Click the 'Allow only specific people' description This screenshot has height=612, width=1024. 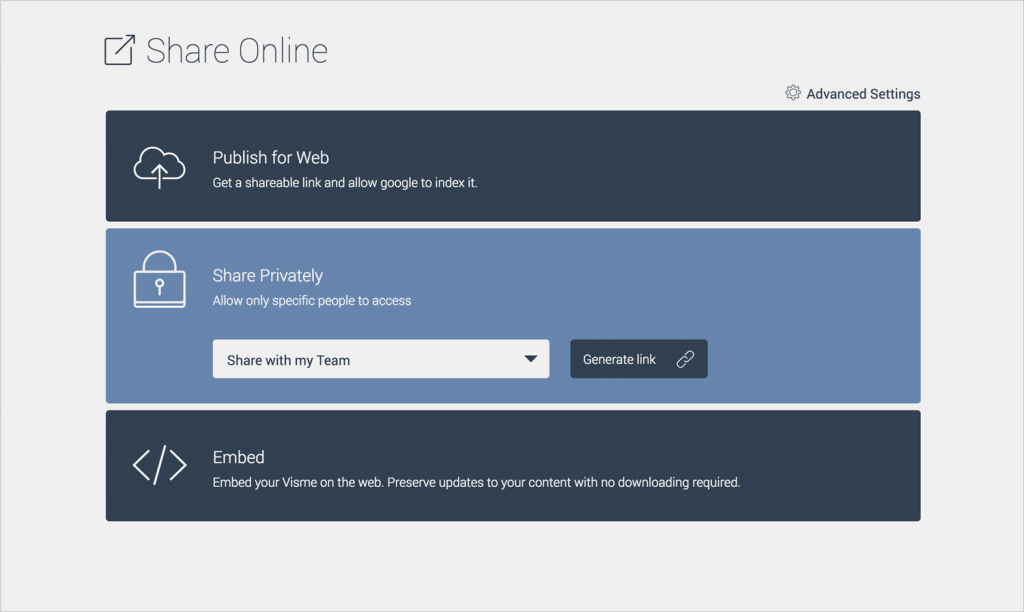tap(312, 300)
